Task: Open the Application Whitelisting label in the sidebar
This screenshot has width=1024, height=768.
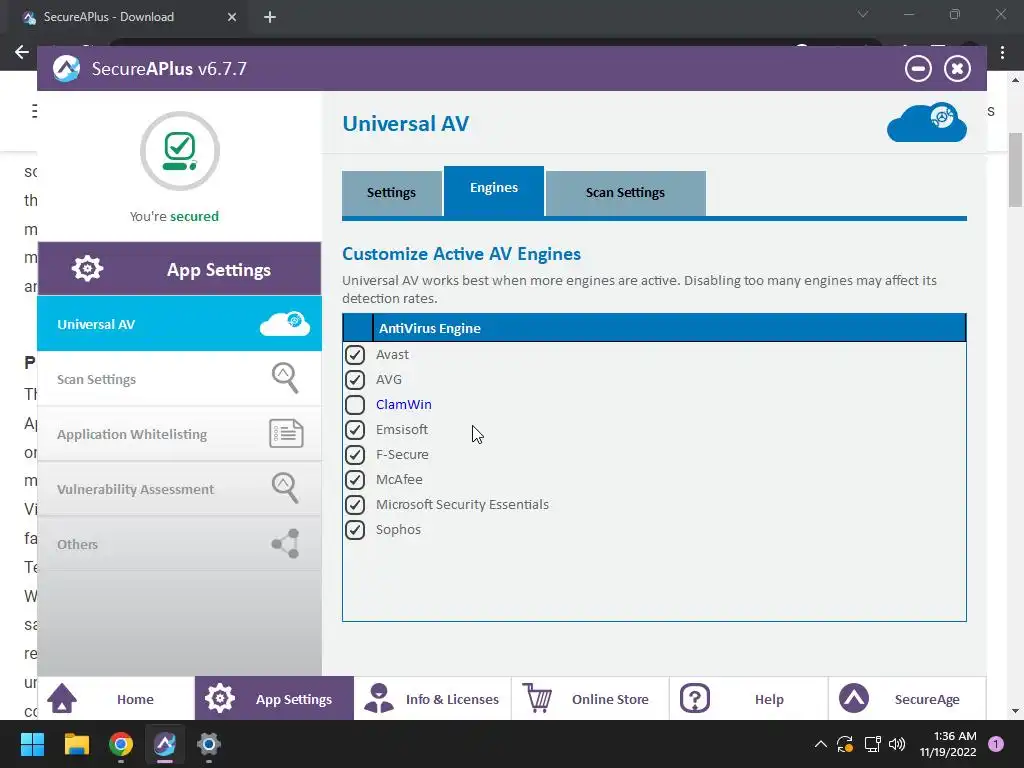Action: (x=132, y=434)
